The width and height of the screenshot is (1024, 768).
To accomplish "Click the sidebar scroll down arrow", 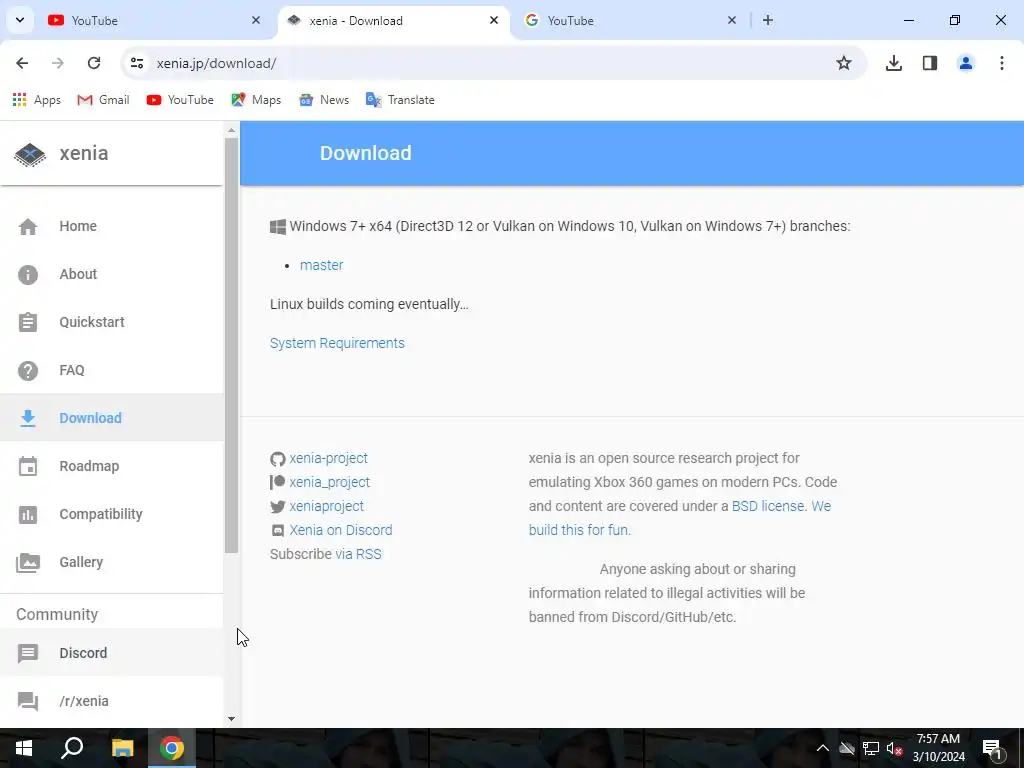I will click(x=231, y=719).
